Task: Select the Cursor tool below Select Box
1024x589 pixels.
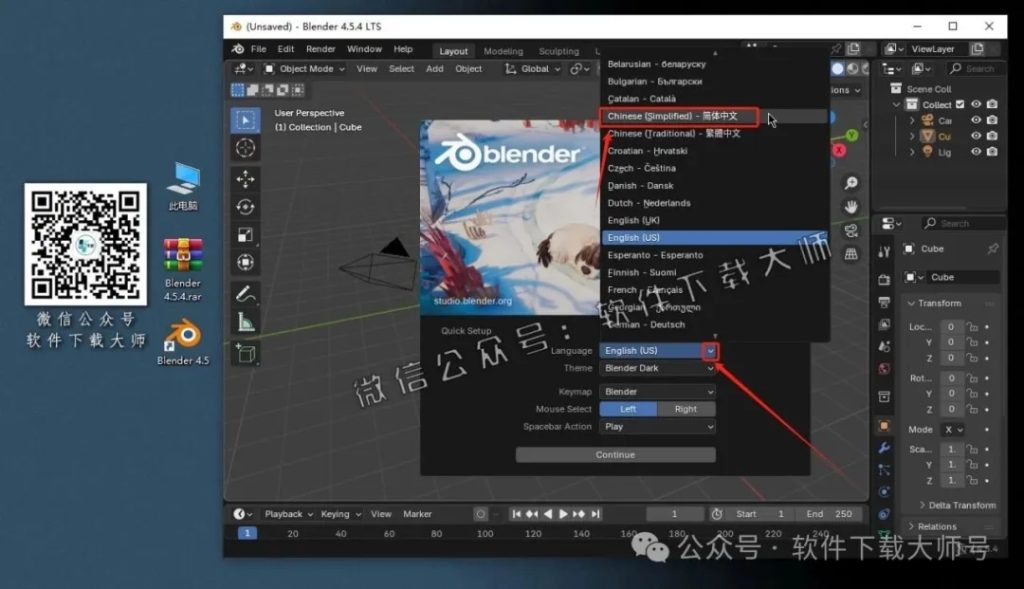Action: click(x=247, y=148)
